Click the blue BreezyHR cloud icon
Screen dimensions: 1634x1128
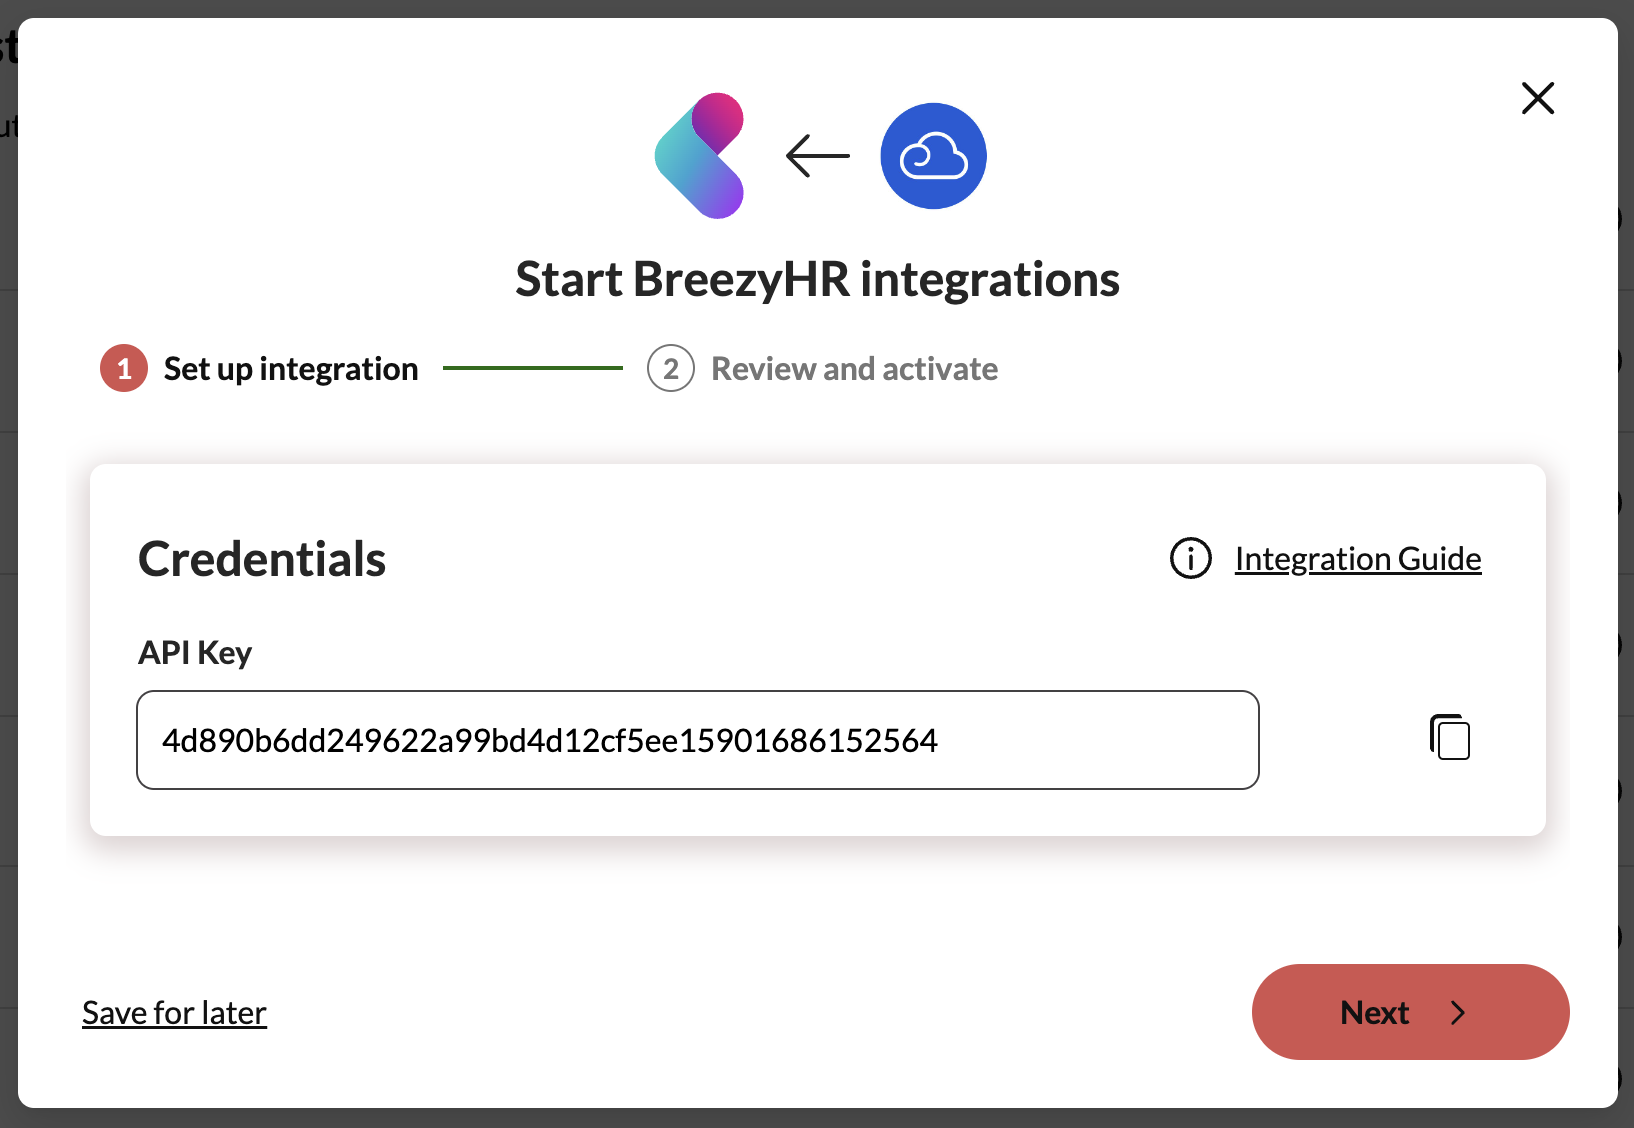[933, 156]
